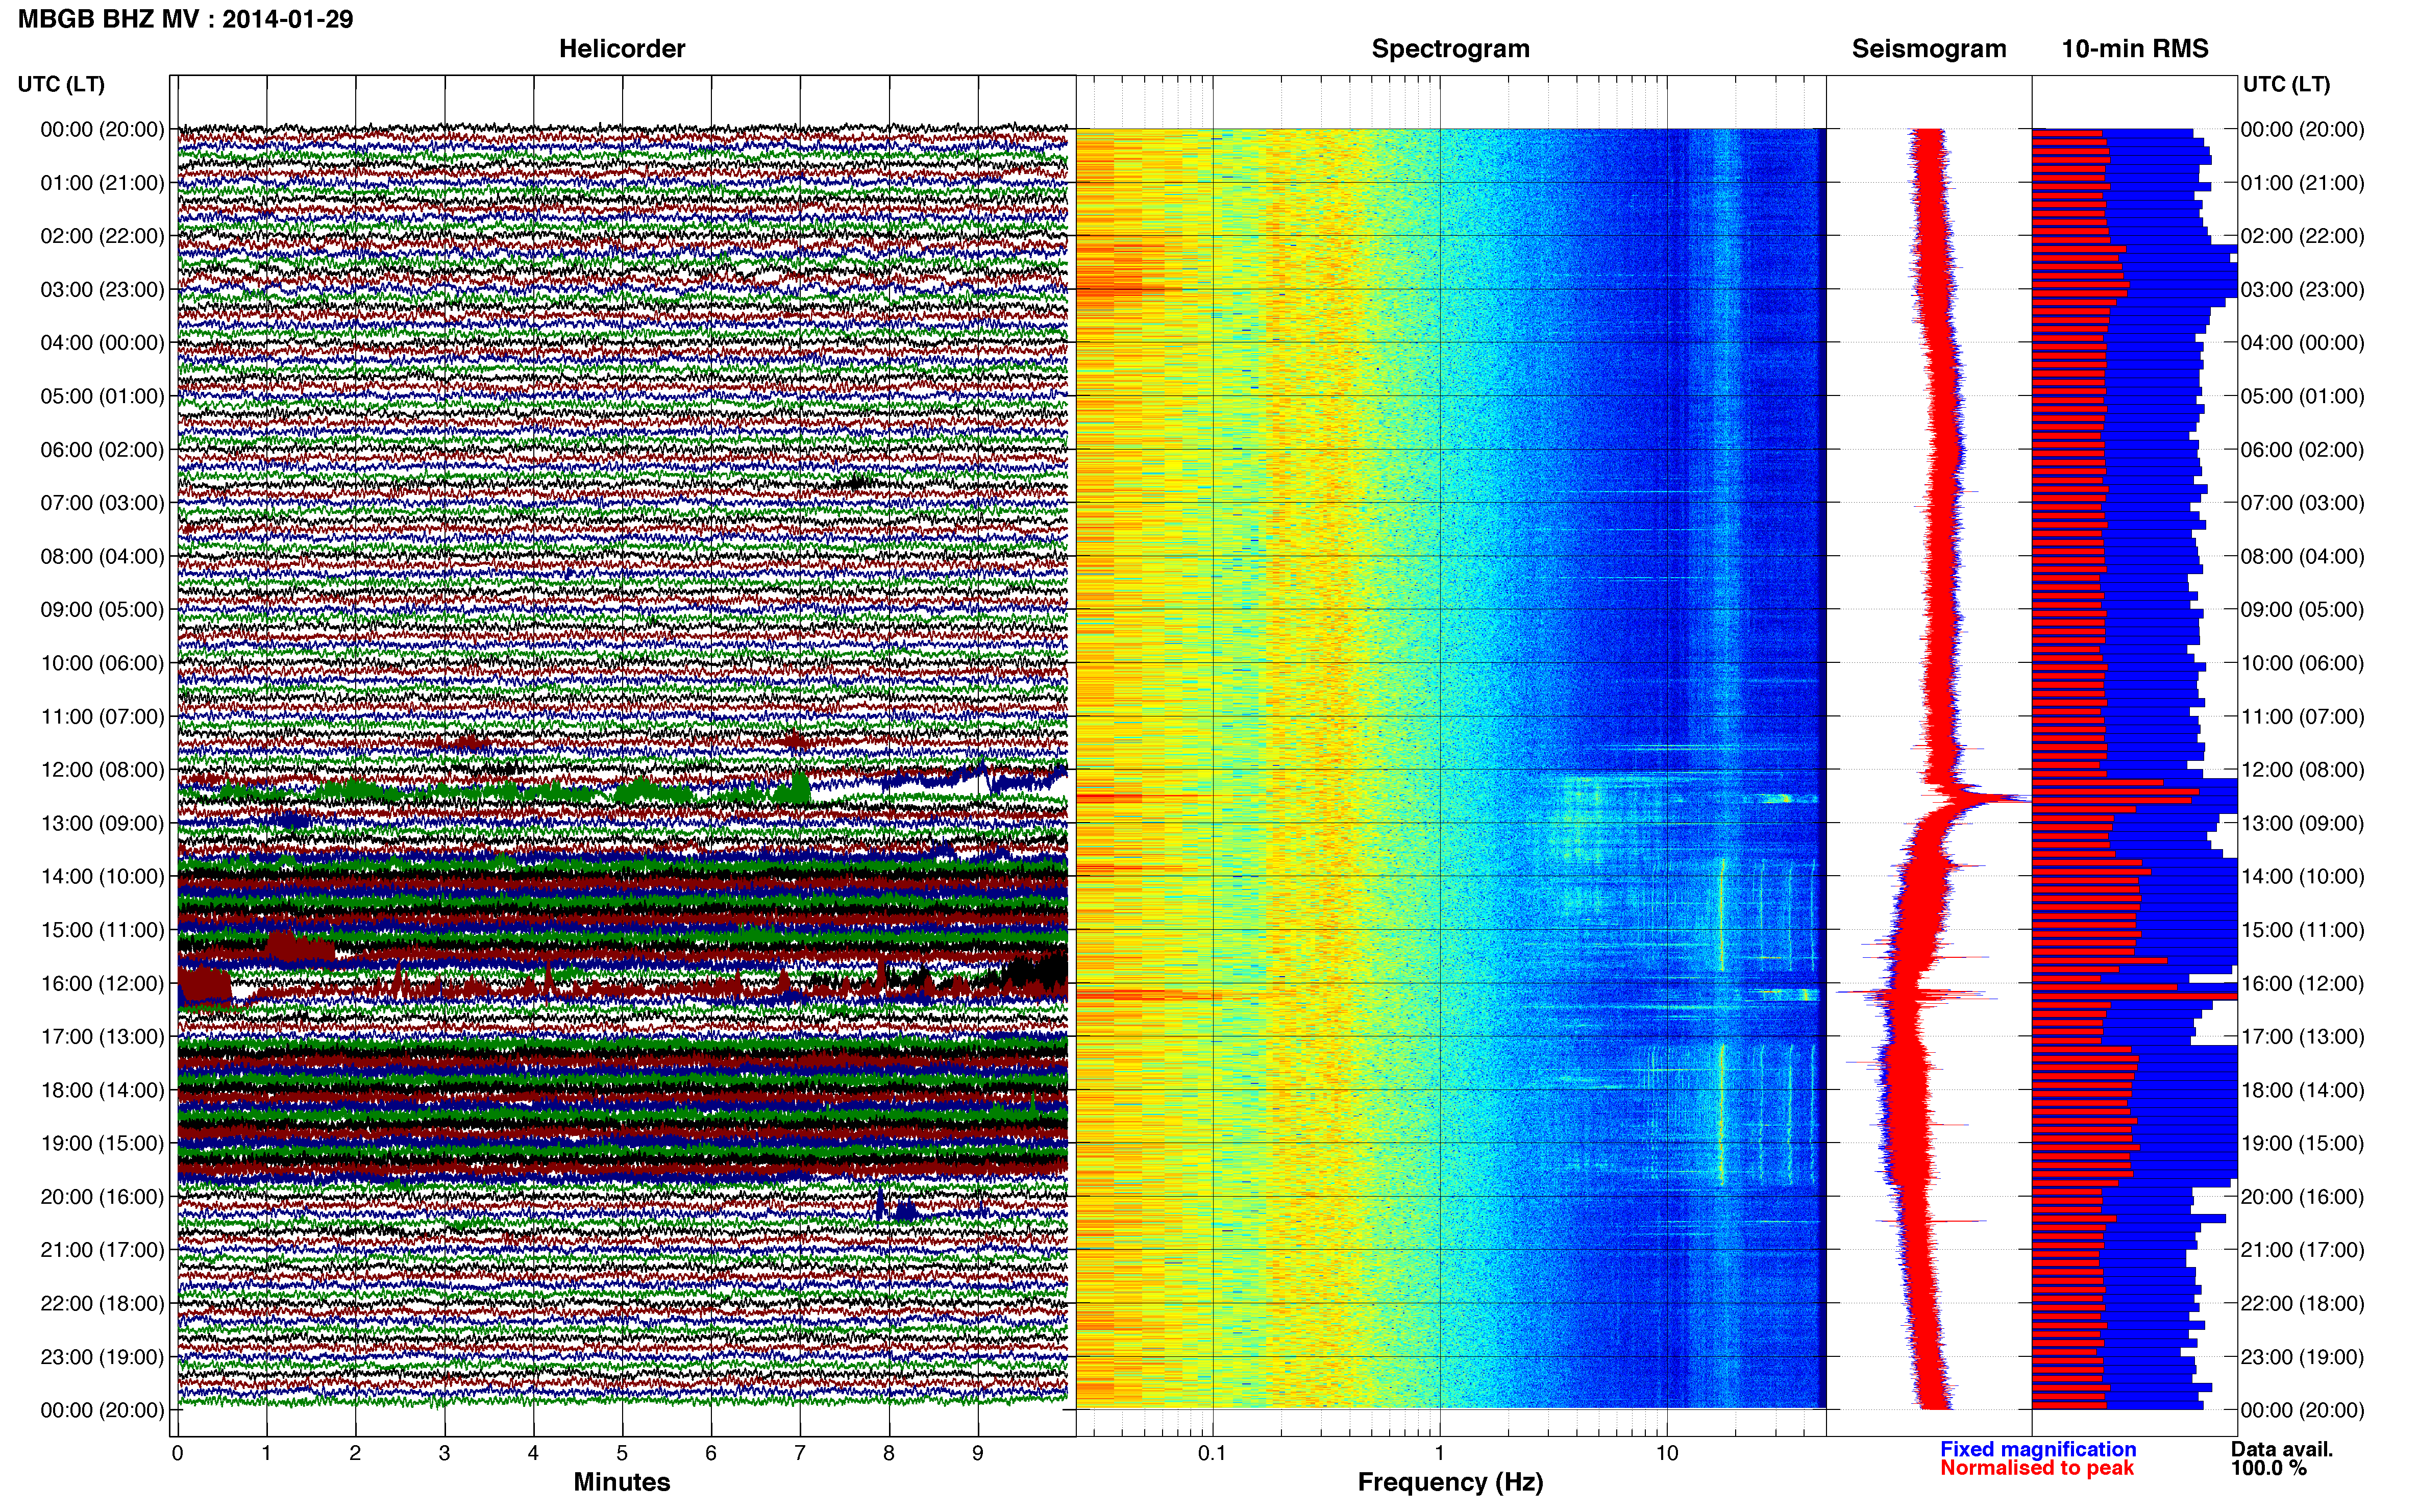The image size is (2419, 1512).
Task: Select the 'Helicorder' panel heading
Action: tap(621, 48)
